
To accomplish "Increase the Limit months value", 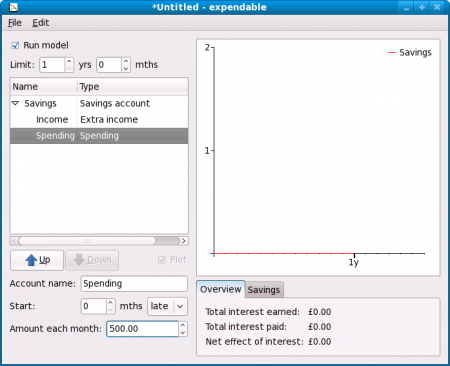I will (126, 61).
